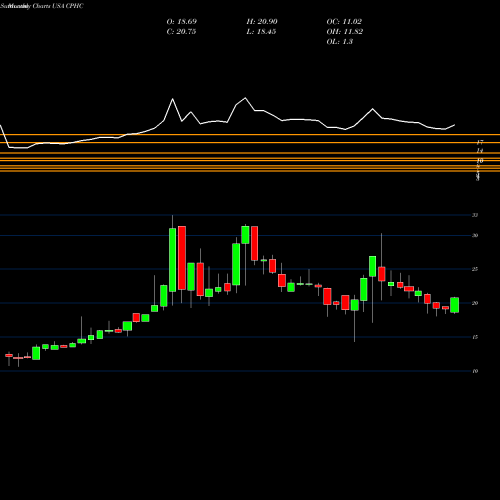This screenshot has height=500, width=500.
Task: Select the open value 'O: 18.69'
Action: click(182, 22)
